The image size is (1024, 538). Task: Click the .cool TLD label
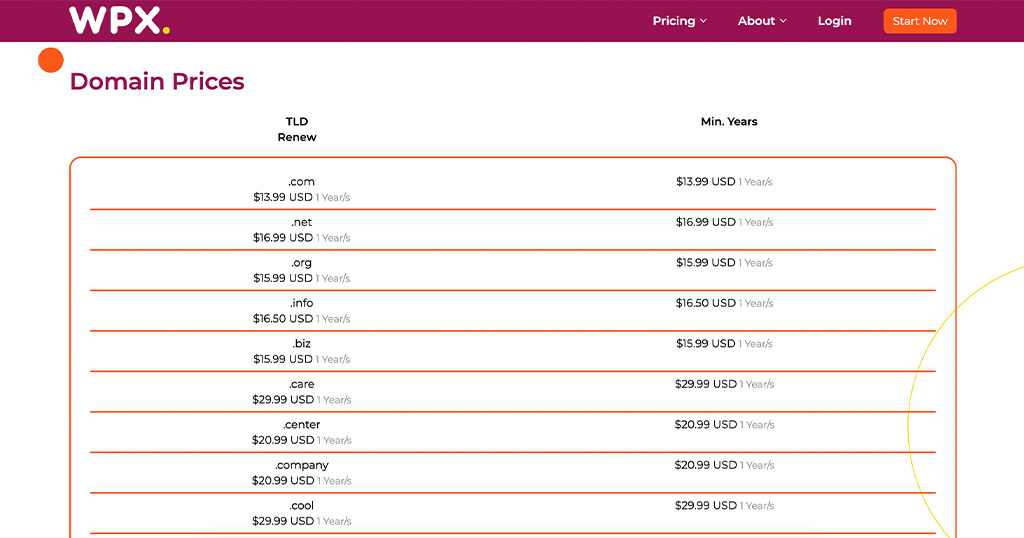tap(301, 506)
